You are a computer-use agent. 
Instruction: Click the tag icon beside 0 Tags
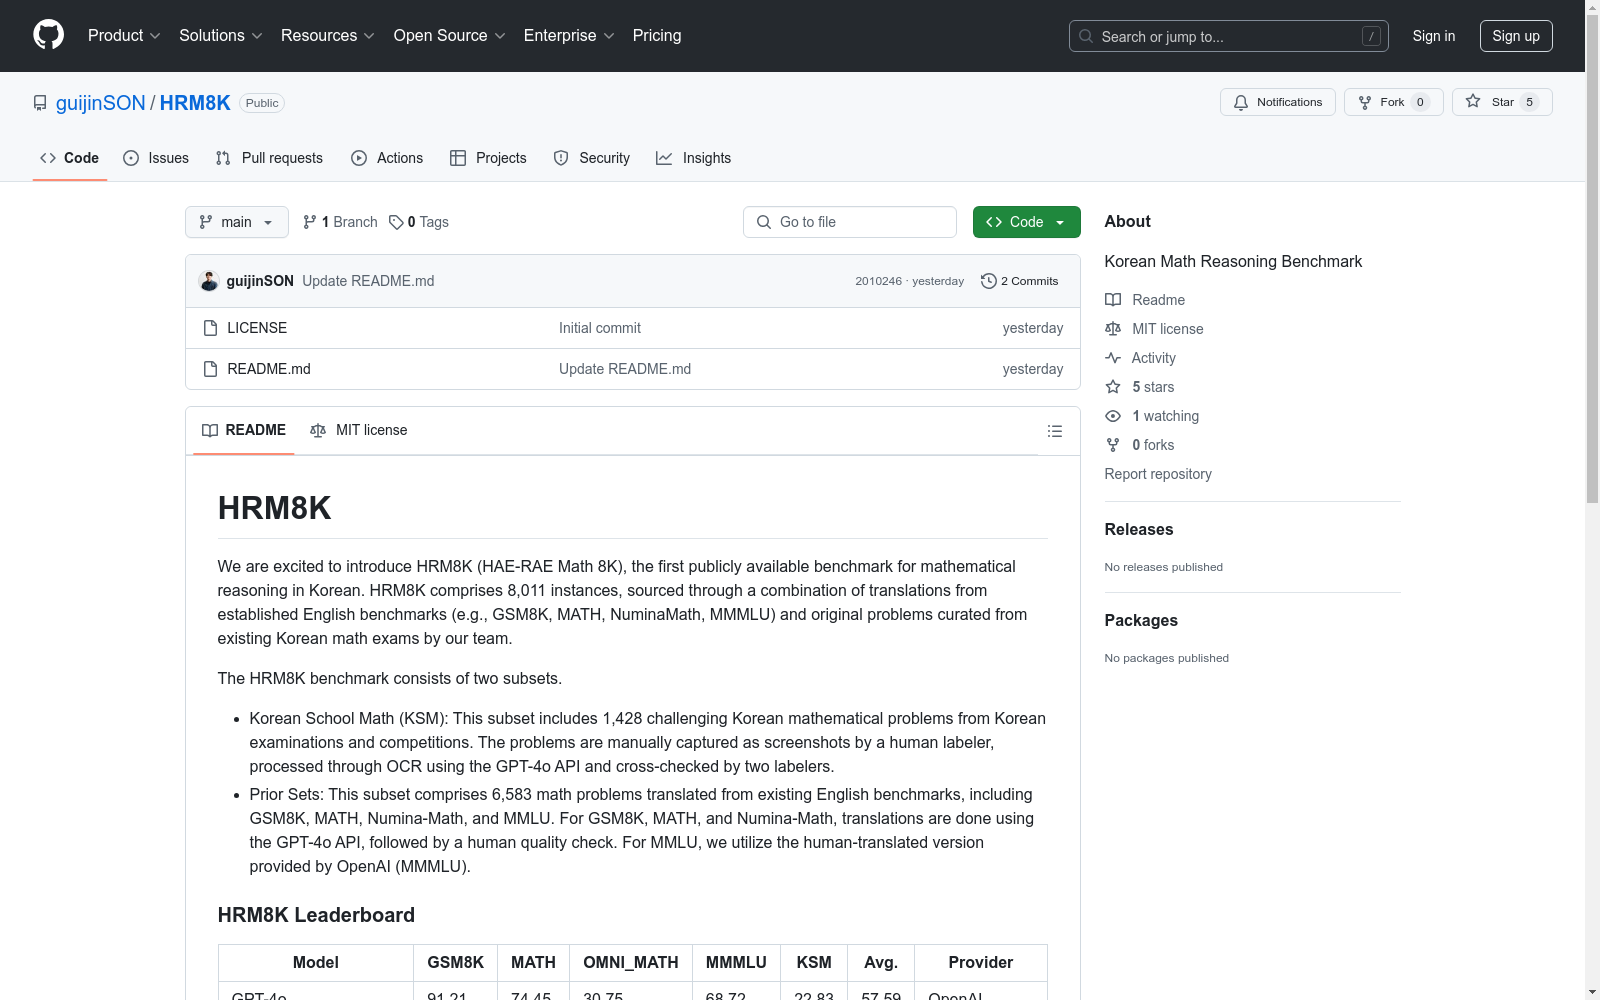coord(396,222)
